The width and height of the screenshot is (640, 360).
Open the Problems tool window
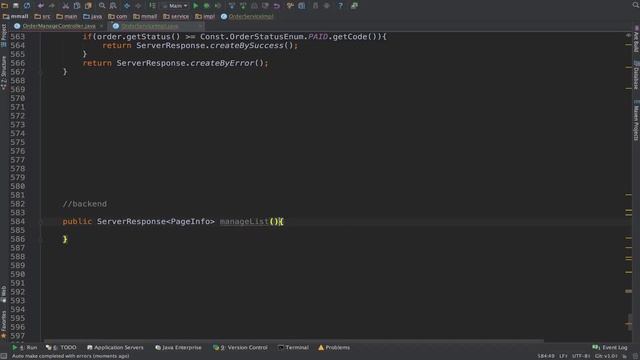pyautogui.click(x=334, y=347)
